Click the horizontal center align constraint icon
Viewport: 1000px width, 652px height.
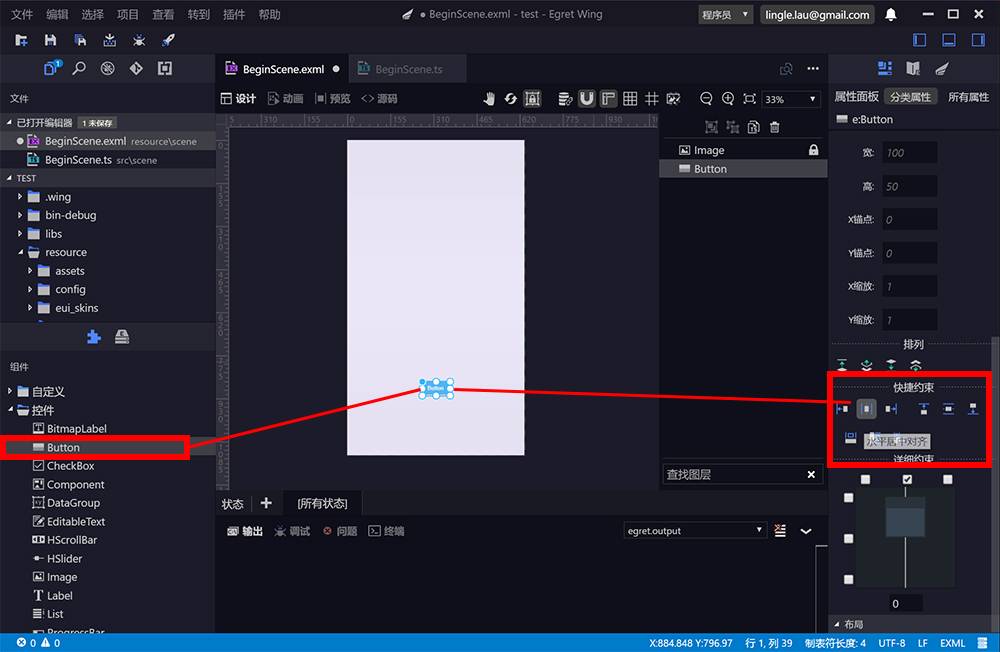tap(866, 409)
